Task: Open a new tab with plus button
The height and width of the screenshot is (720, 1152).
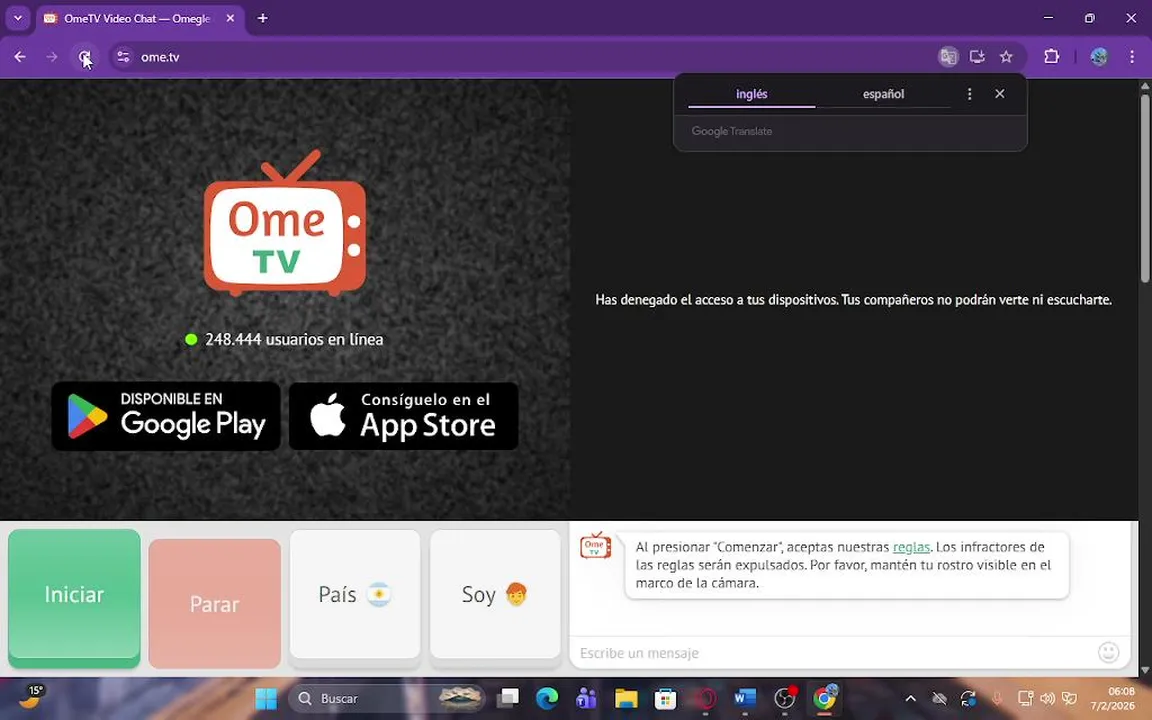Action: (262, 18)
